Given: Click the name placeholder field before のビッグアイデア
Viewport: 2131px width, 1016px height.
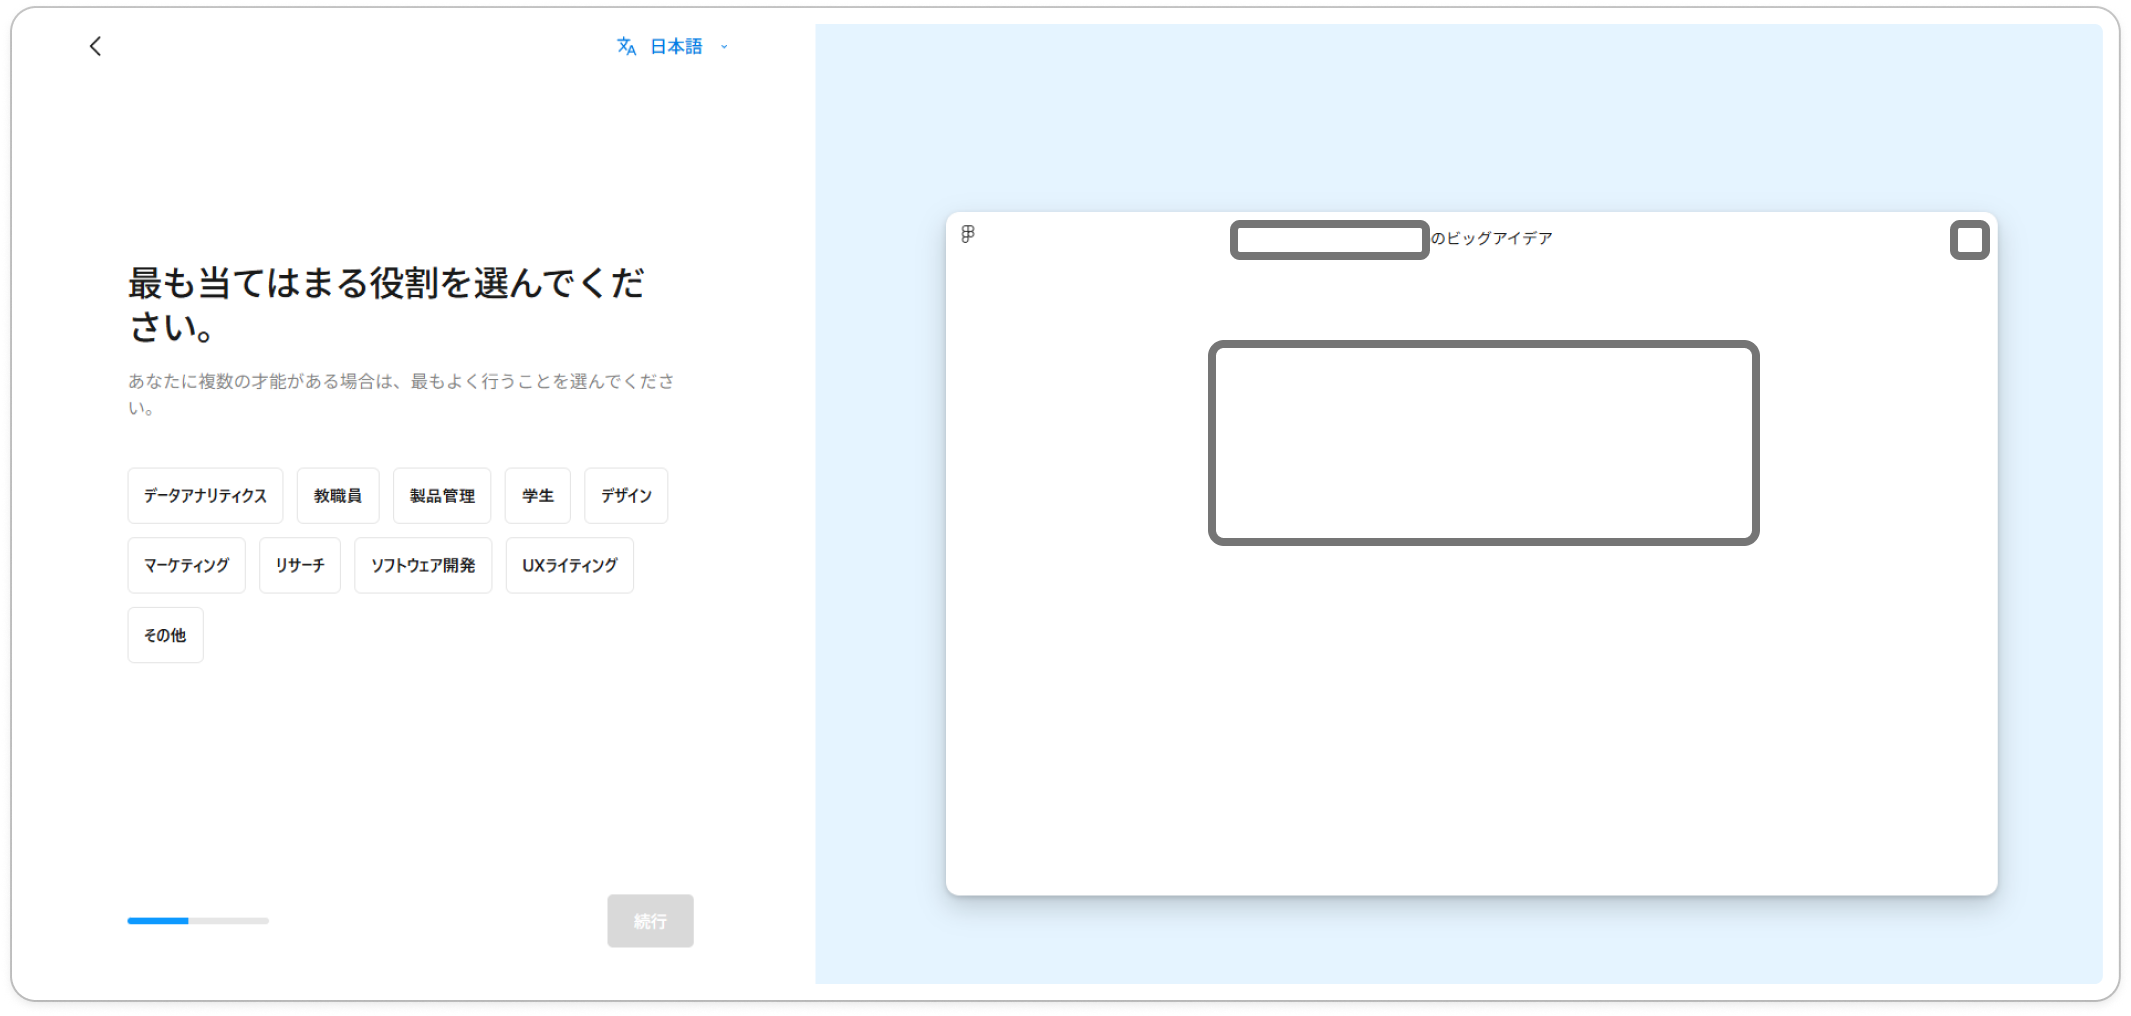Looking at the screenshot, I should click(1329, 240).
